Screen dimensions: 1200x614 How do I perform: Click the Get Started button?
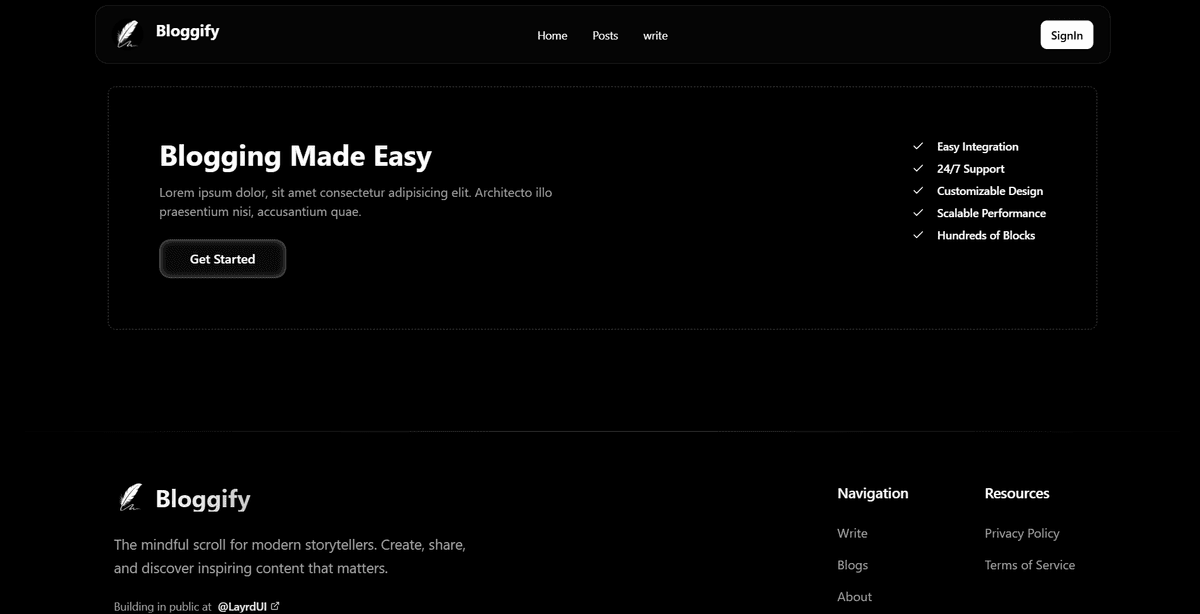(222, 258)
